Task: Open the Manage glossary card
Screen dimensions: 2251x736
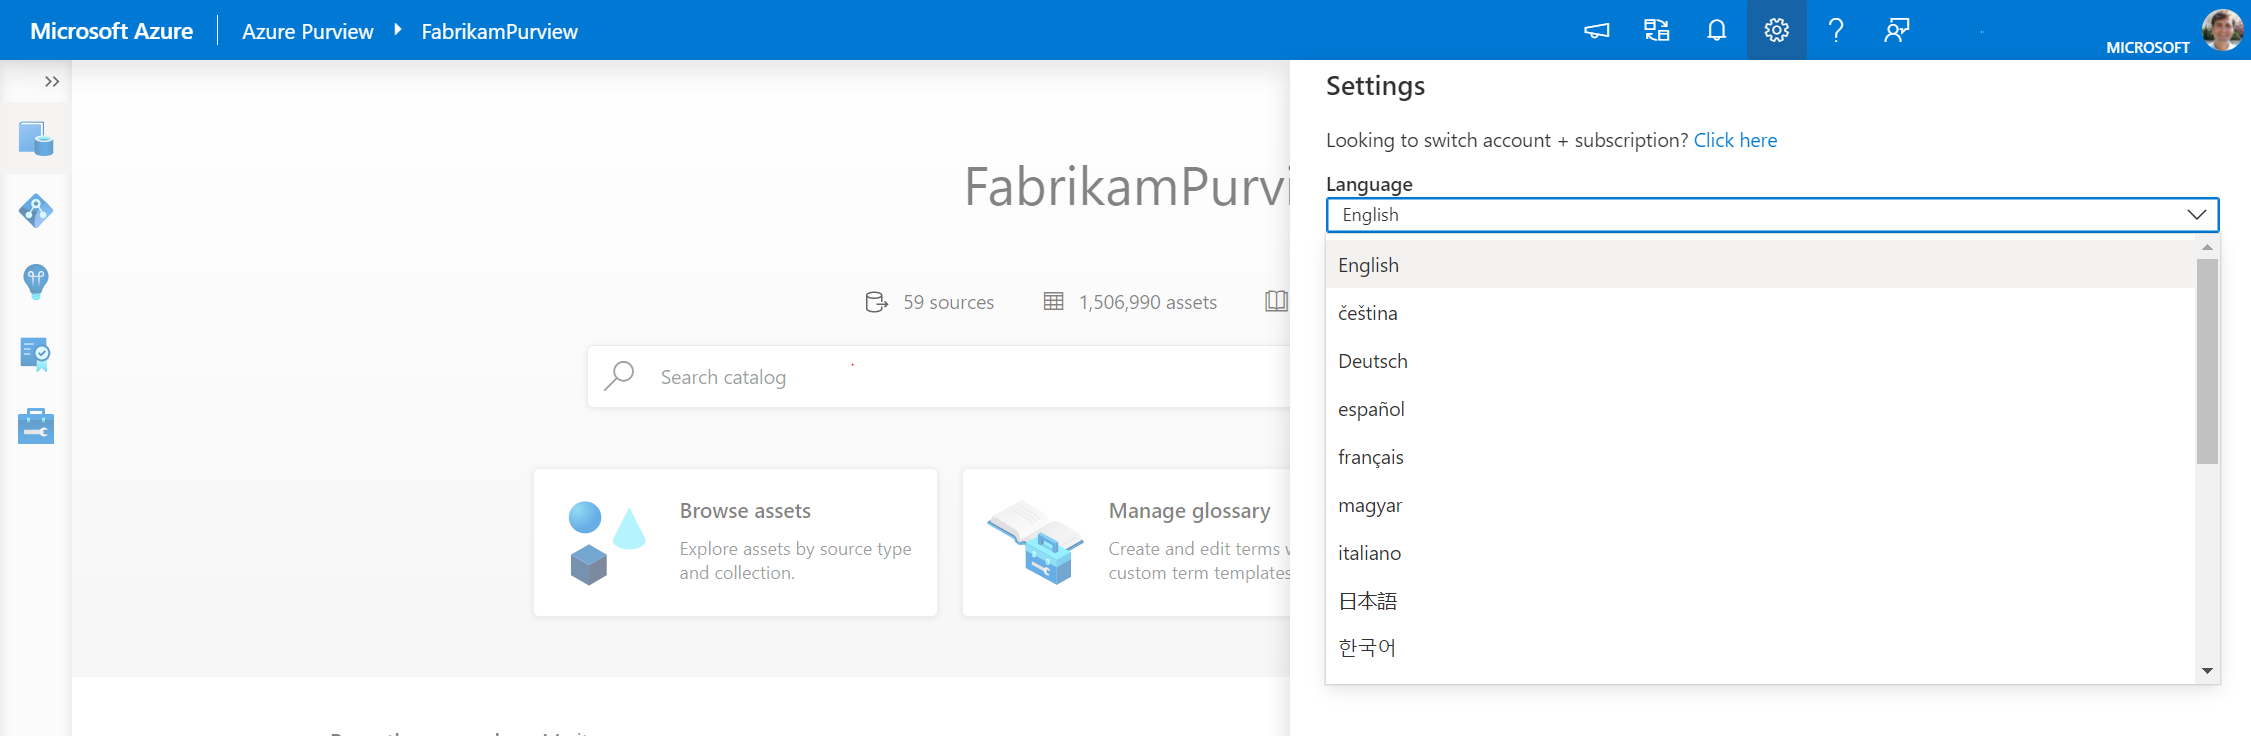Action: (1126, 542)
